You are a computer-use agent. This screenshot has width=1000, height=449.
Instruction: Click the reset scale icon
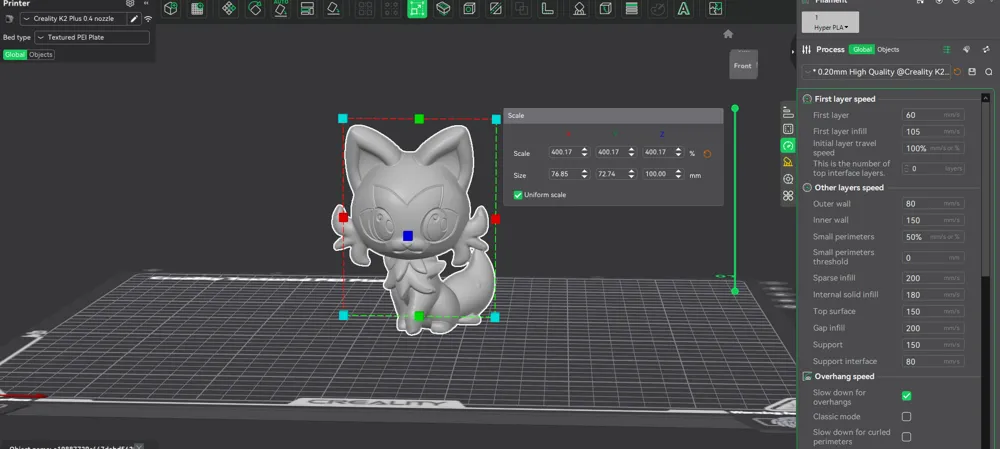[x=707, y=154]
